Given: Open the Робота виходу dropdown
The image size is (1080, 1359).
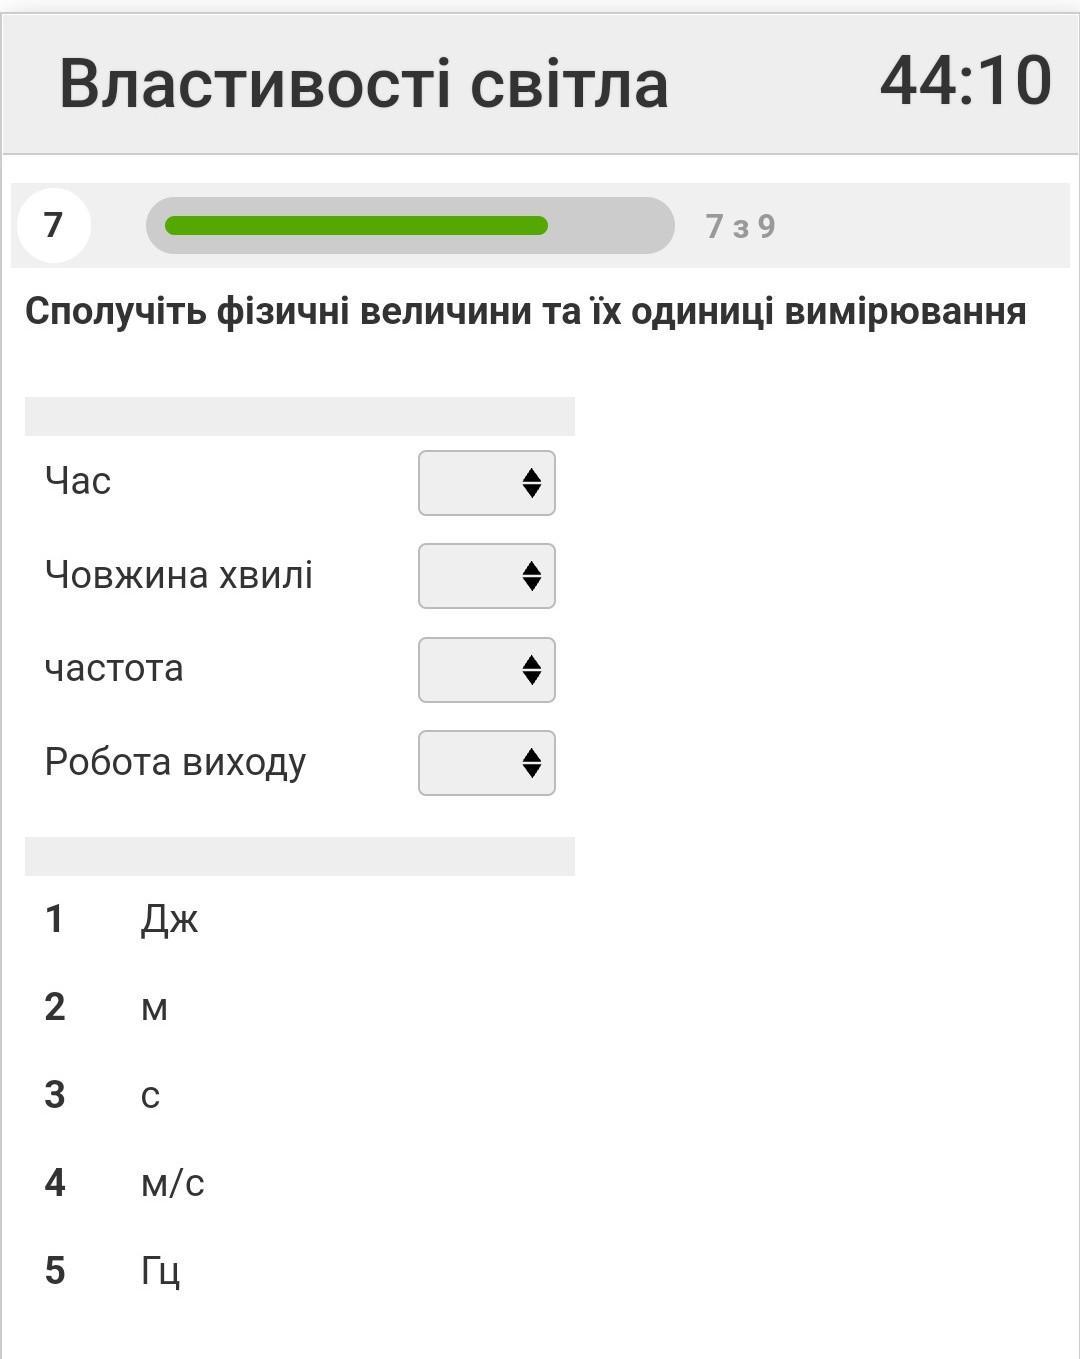Looking at the screenshot, I should point(486,763).
